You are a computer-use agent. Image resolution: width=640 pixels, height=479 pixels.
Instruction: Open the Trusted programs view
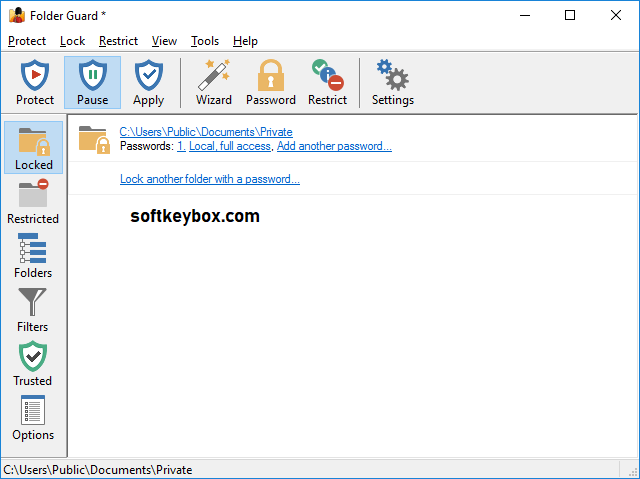[x=33, y=364]
